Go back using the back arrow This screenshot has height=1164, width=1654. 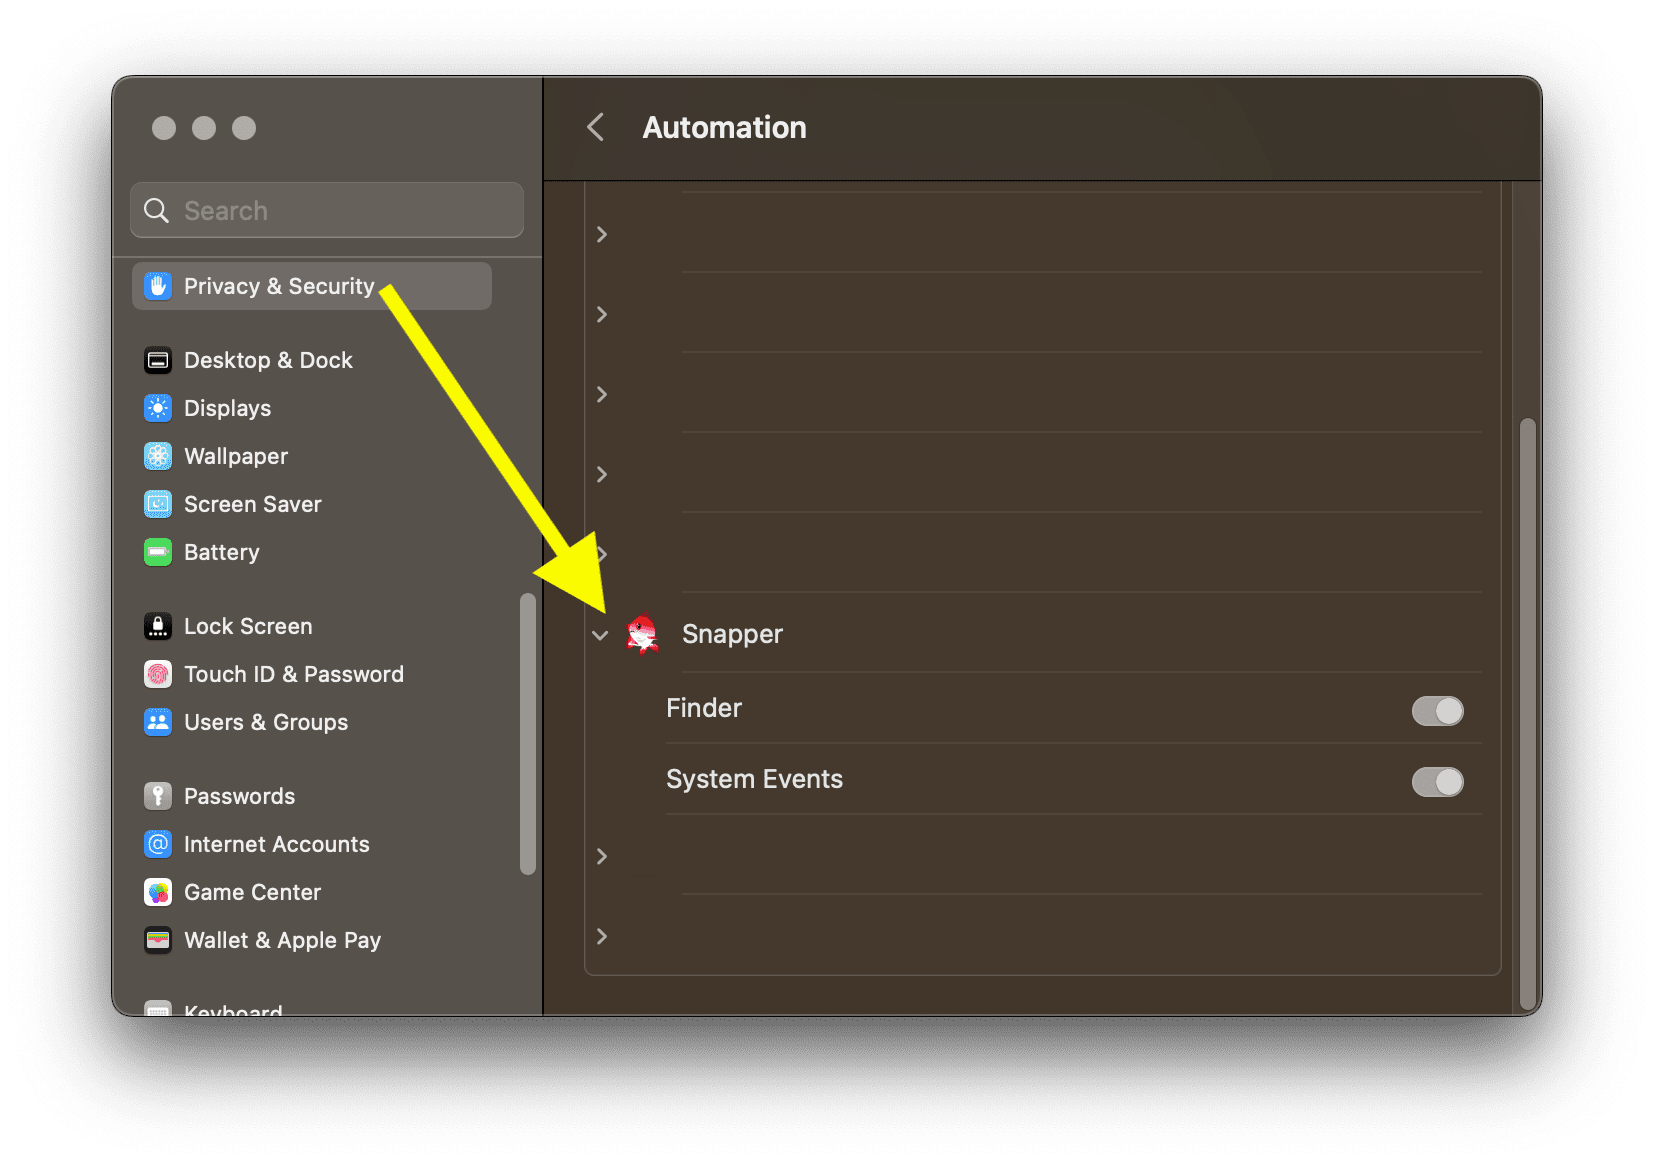(x=596, y=127)
